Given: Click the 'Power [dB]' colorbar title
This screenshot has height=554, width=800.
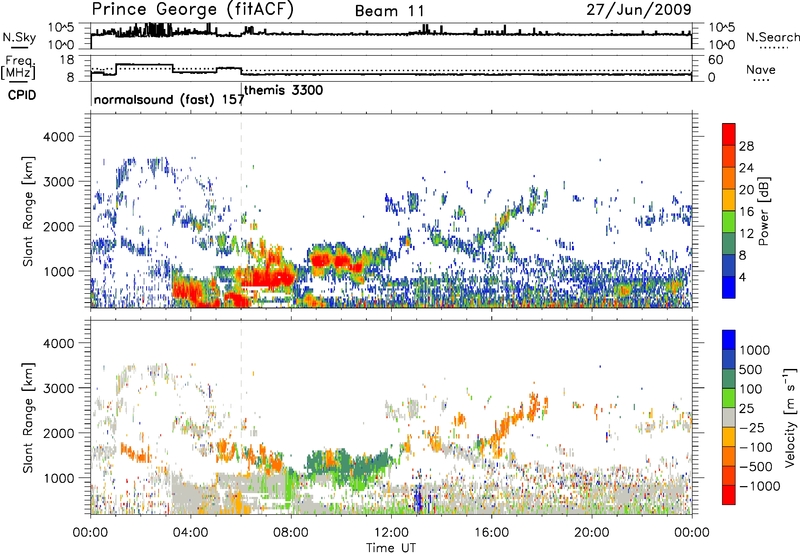Looking at the screenshot, I should pos(764,211).
